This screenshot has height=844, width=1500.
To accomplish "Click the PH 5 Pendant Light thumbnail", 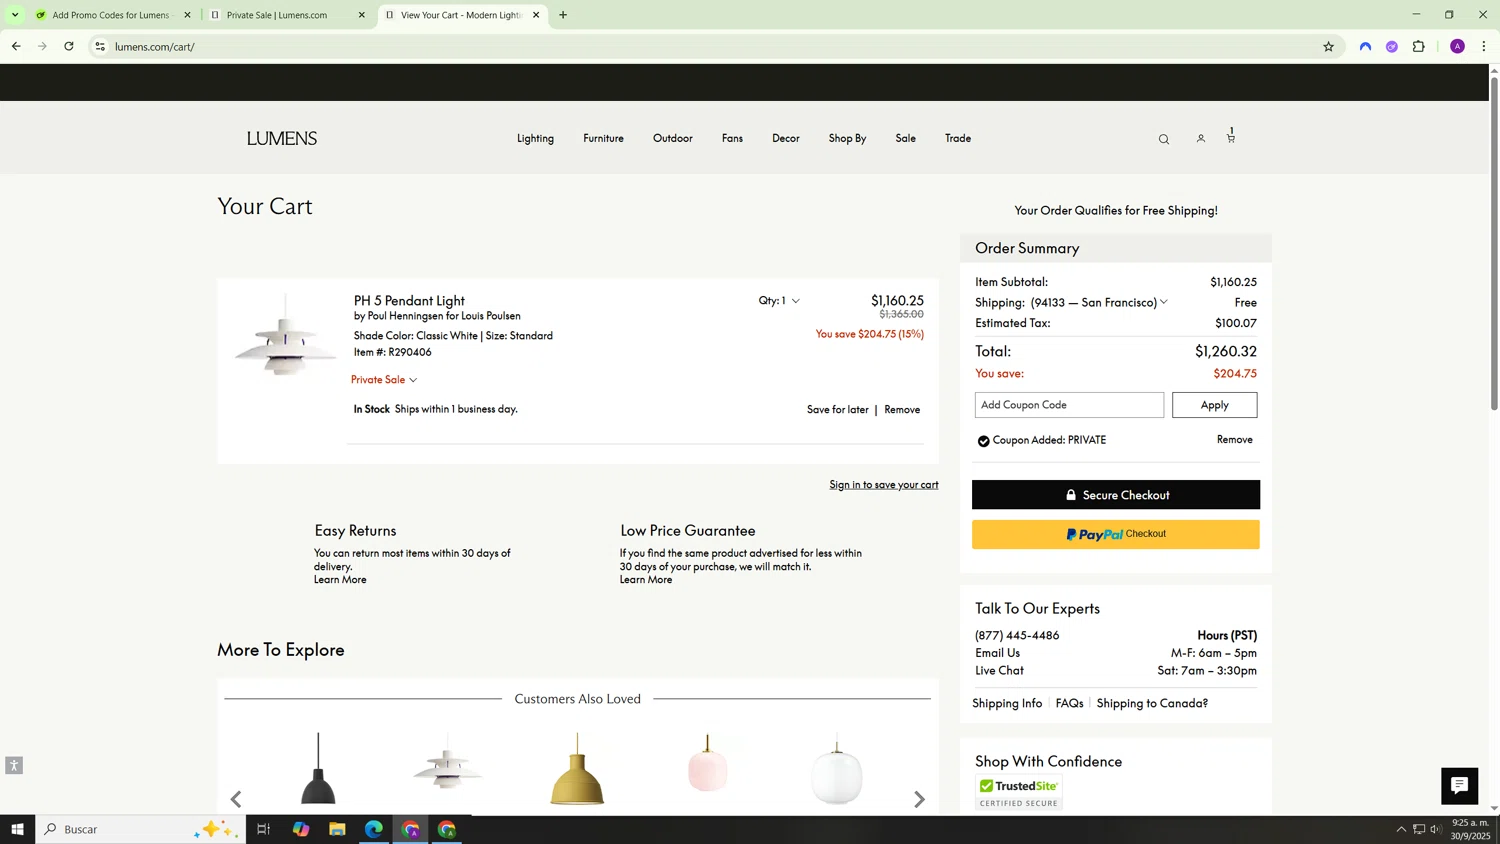I will [285, 336].
